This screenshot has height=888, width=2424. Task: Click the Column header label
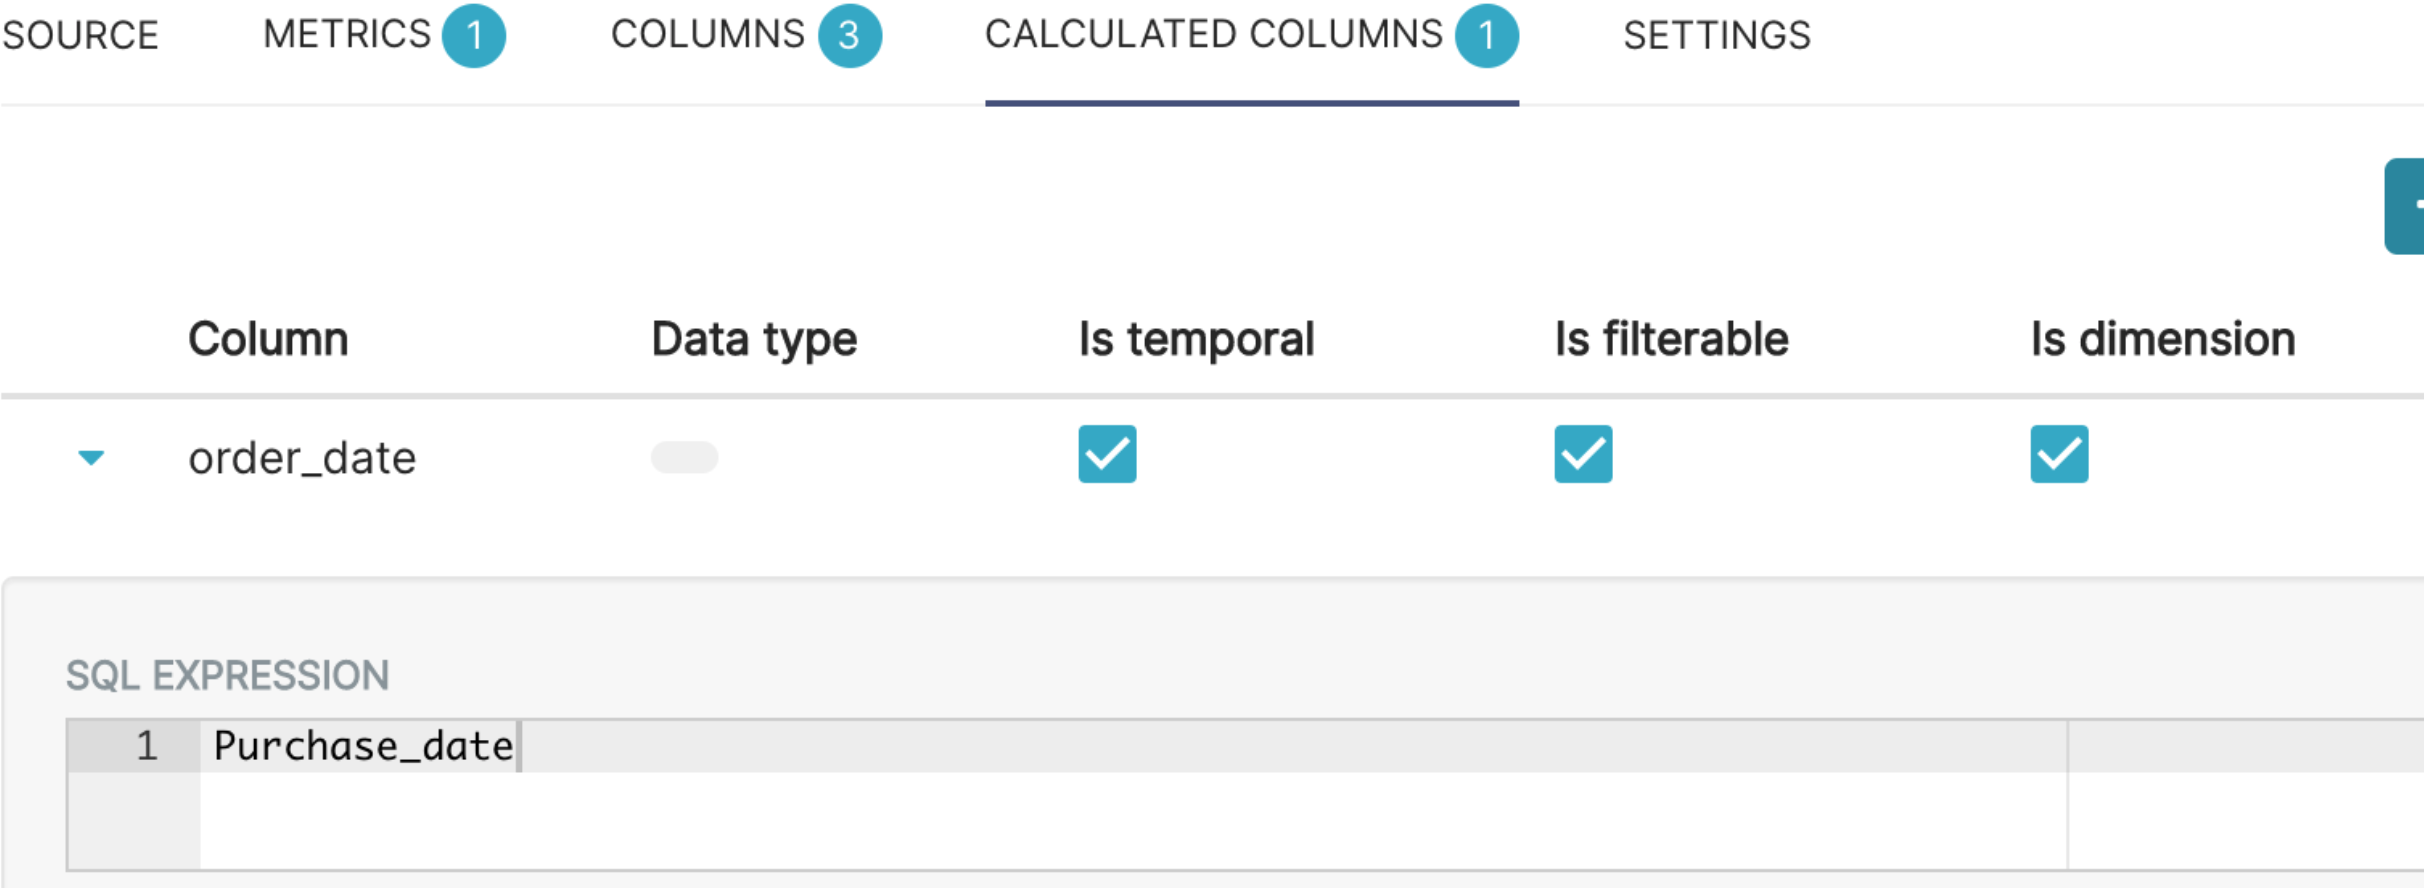tap(268, 340)
